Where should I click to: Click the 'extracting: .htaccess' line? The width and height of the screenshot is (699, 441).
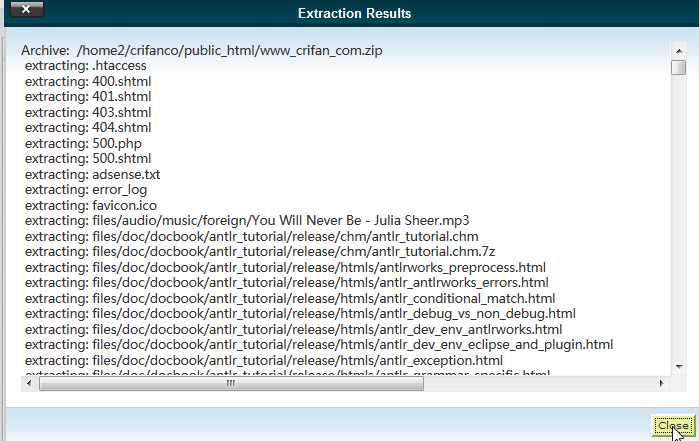(86, 66)
